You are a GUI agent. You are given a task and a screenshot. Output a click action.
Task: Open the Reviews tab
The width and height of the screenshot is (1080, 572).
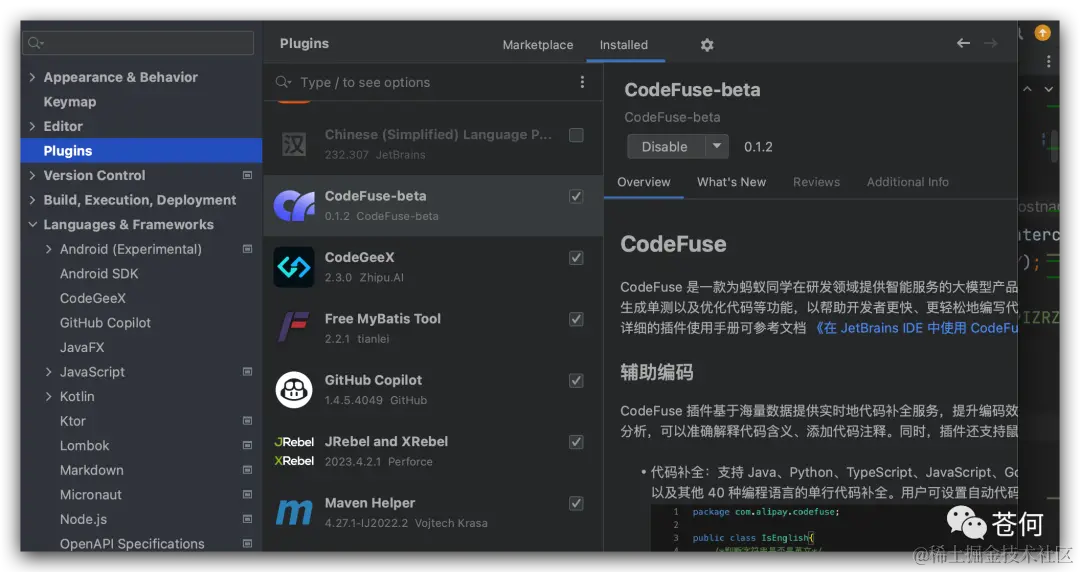tap(816, 182)
